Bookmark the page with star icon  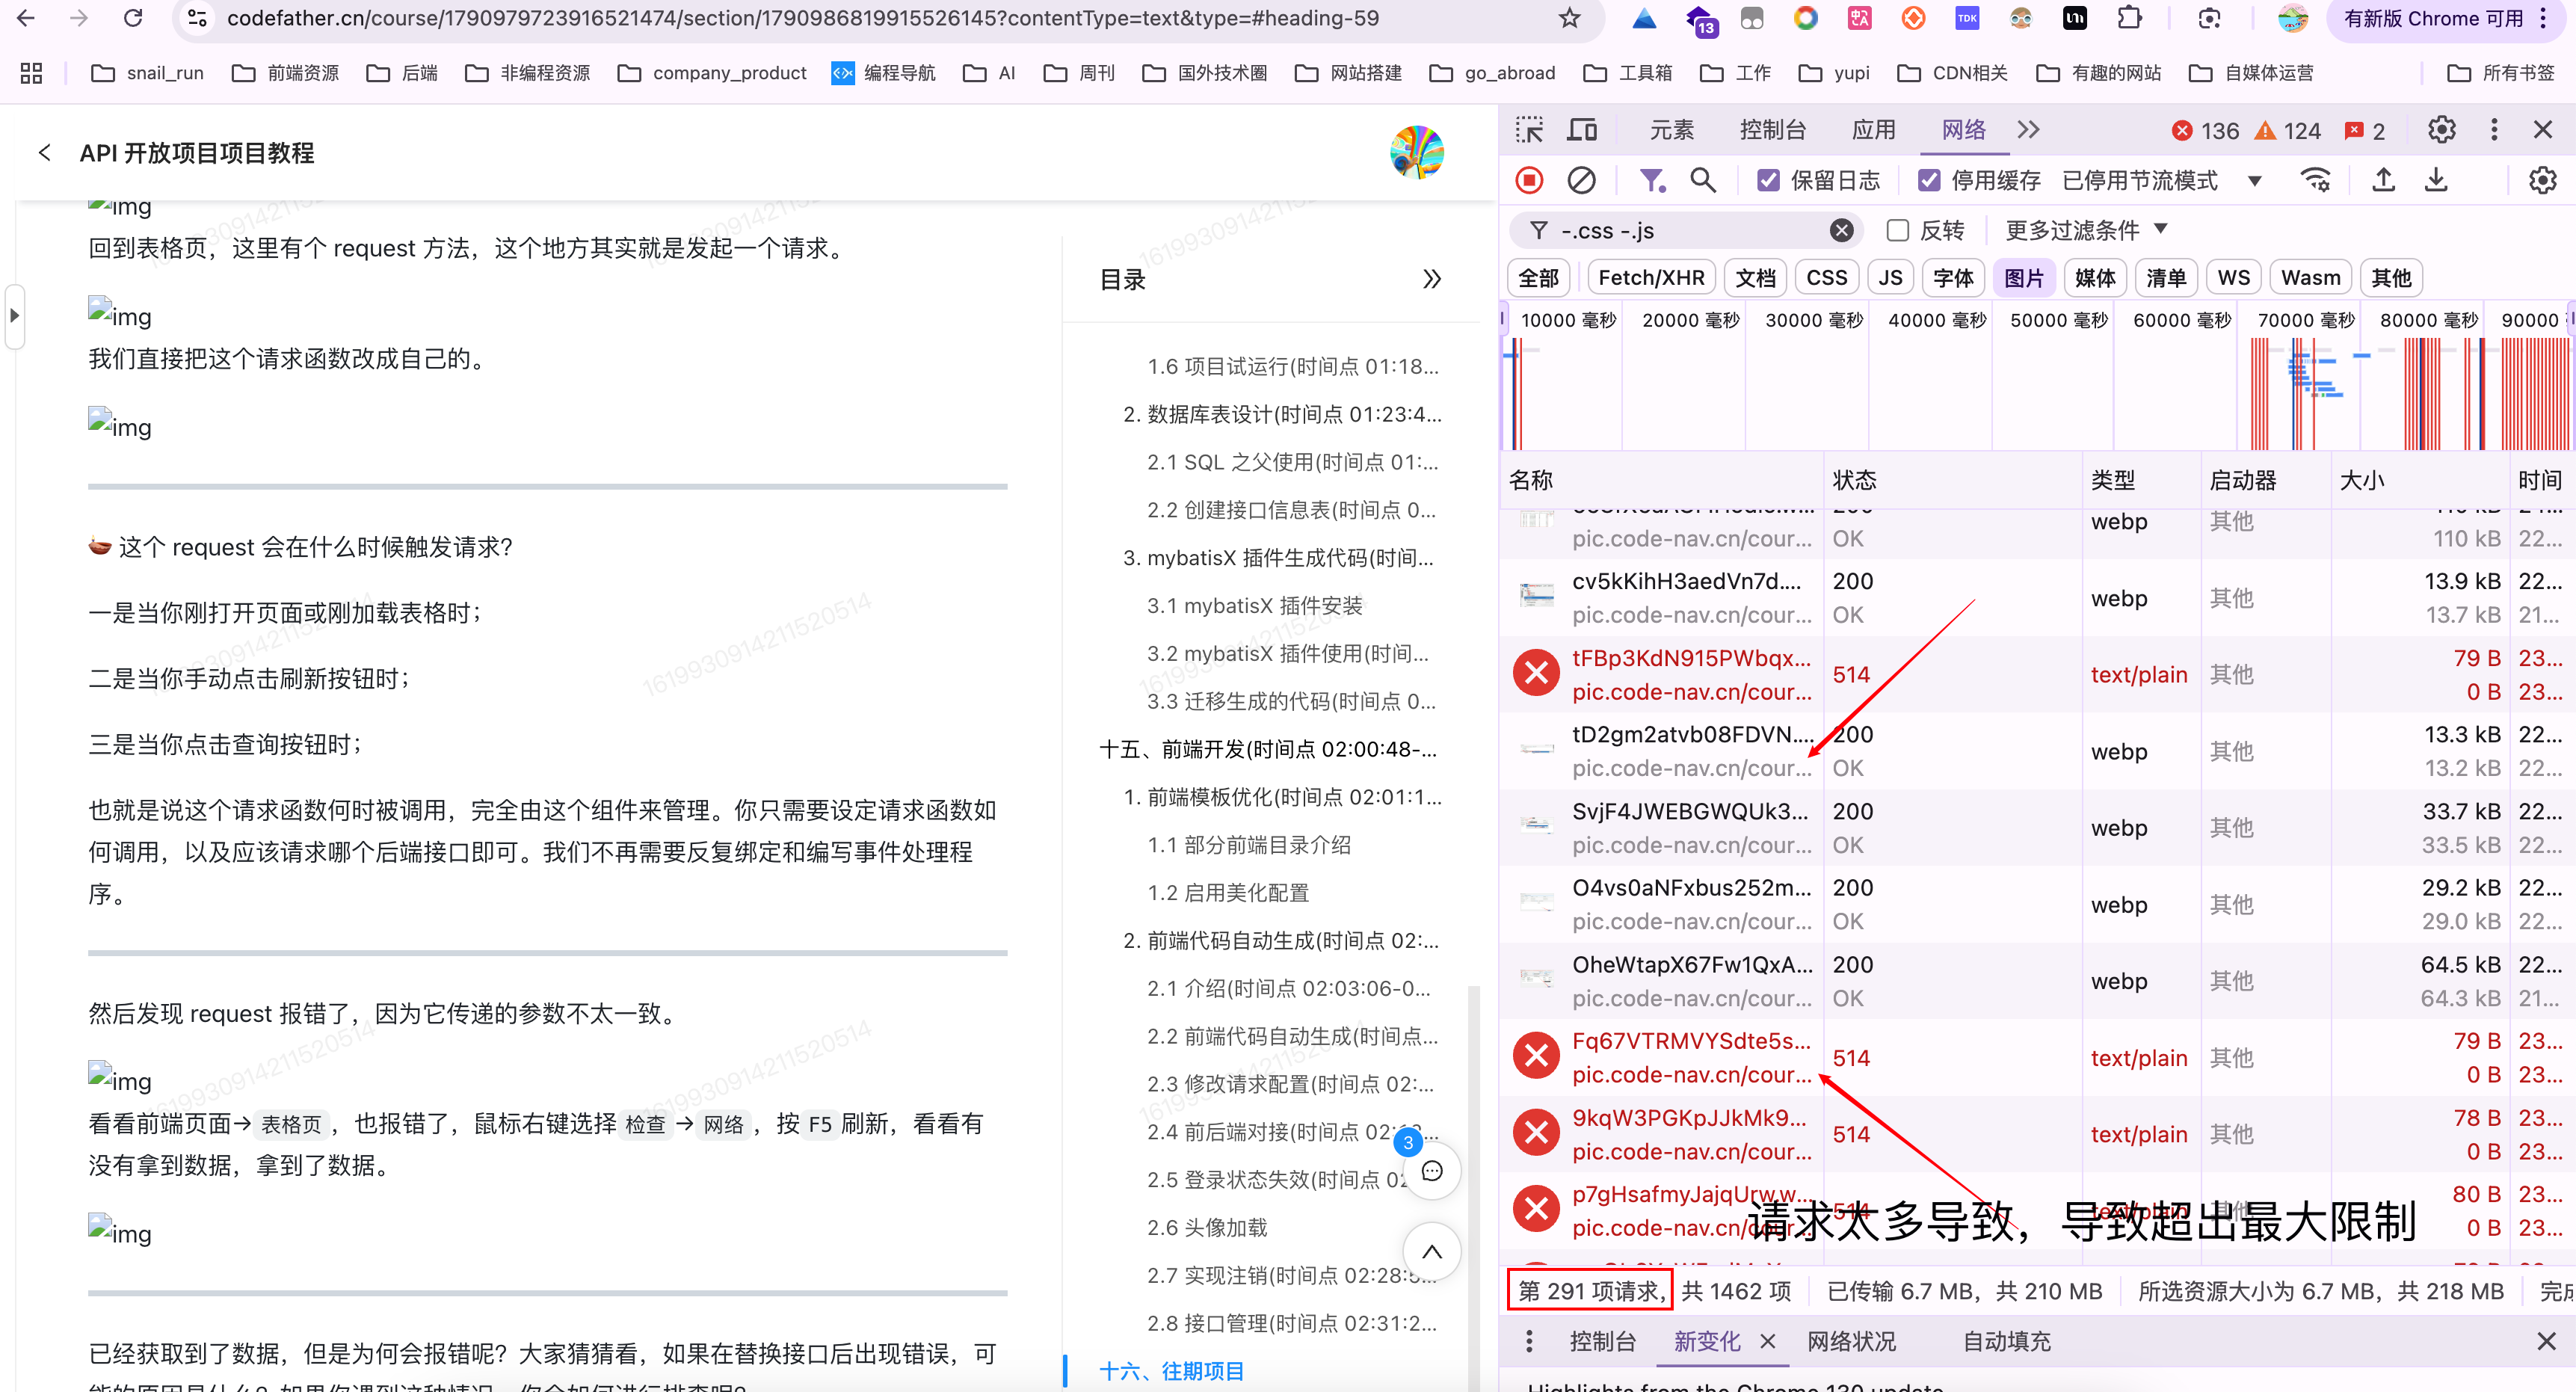click(x=1569, y=18)
